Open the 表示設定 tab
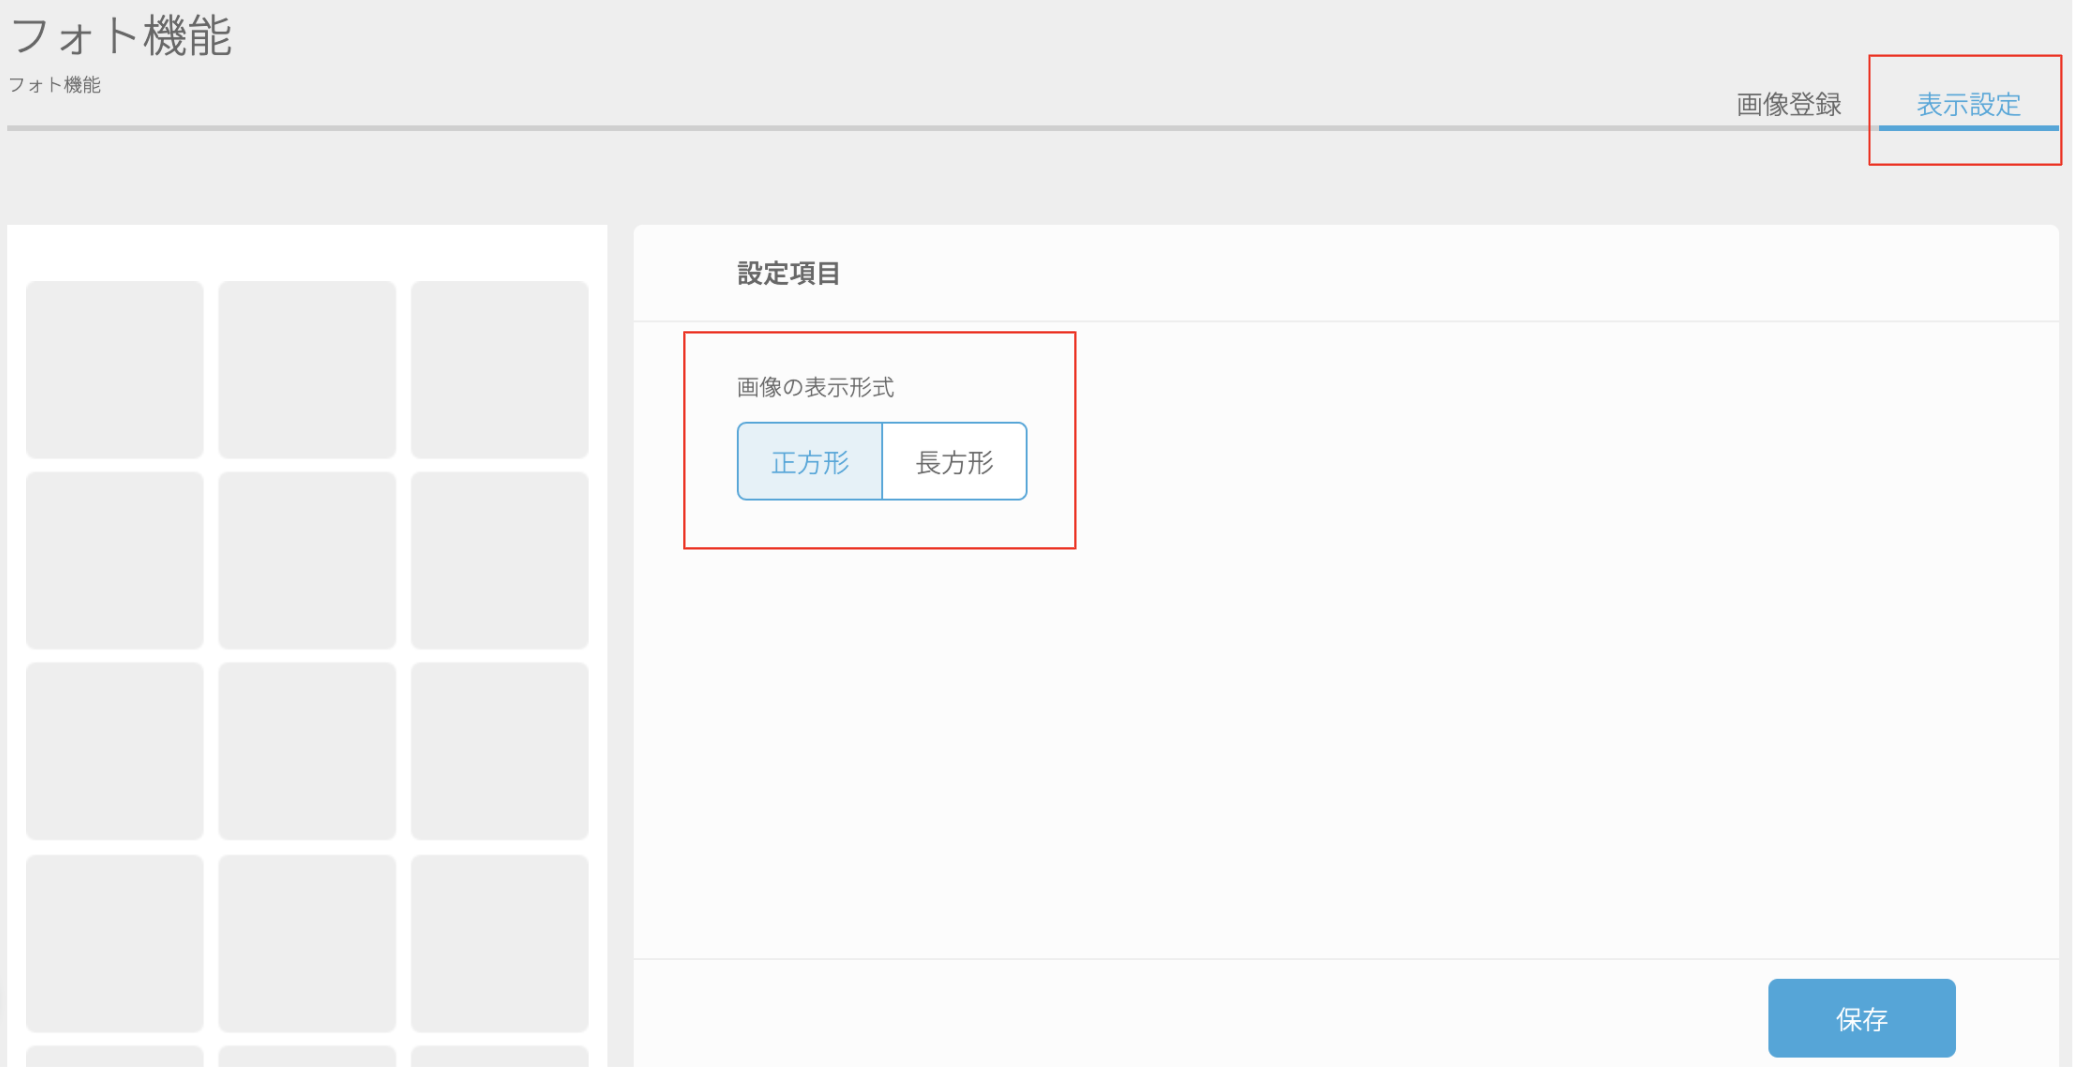The height and width of the screenshot is (1074, 2076). [1968, 104]
